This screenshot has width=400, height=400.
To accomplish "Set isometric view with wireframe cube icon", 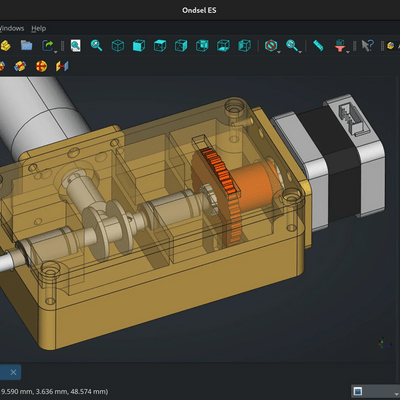I will tap(118, 45).
